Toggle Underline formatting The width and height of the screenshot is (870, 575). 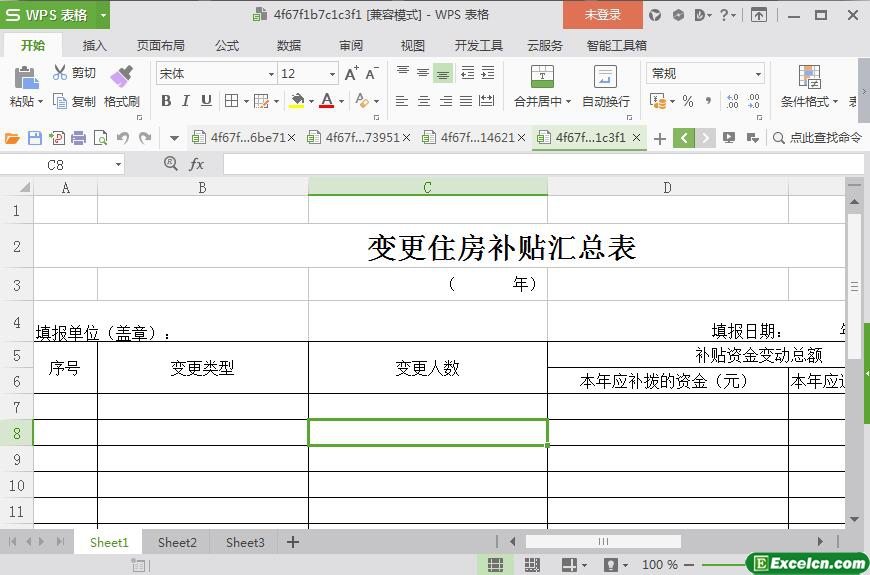click(206, 101)
